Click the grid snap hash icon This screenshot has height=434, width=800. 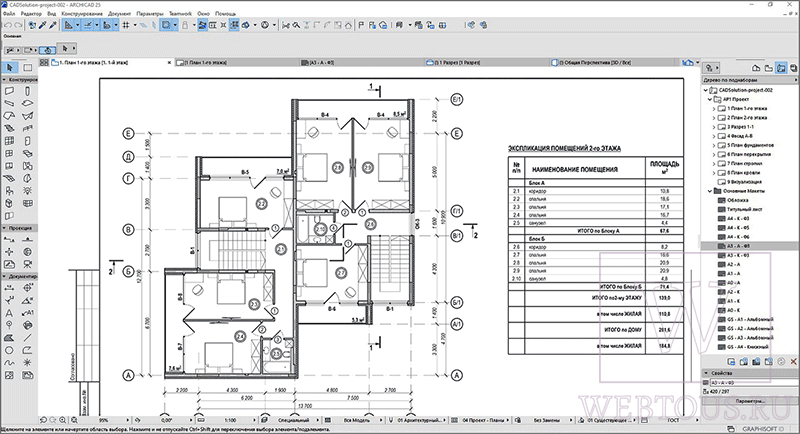pos(126,25)
